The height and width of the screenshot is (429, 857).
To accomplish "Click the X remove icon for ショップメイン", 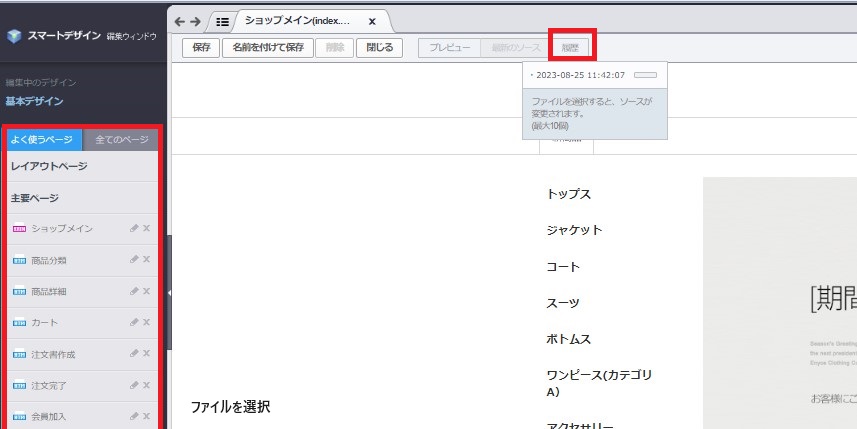I will tap(146, 228).
